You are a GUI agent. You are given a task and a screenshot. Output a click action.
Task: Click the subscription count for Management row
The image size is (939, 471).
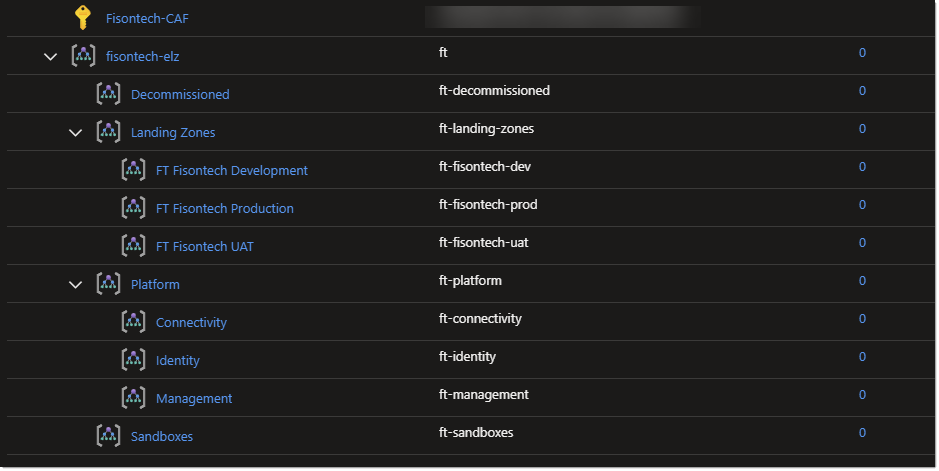(x=862, y=394)
